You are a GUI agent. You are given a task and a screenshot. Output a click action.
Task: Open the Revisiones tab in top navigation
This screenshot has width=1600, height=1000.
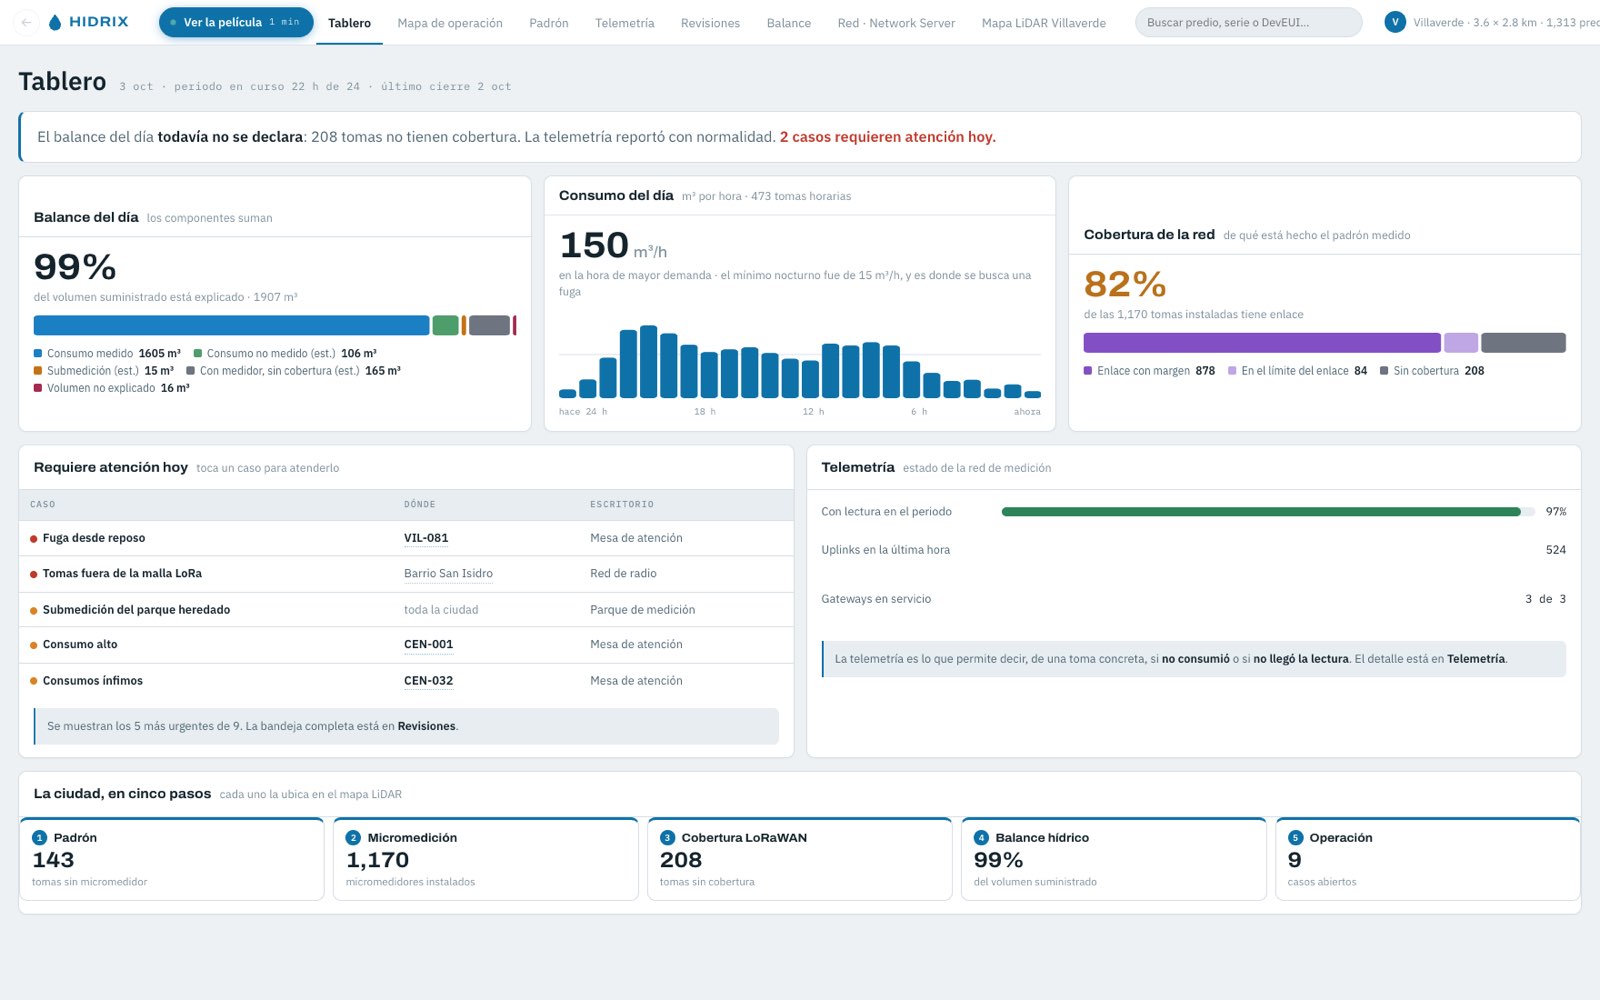click(710, 23)
